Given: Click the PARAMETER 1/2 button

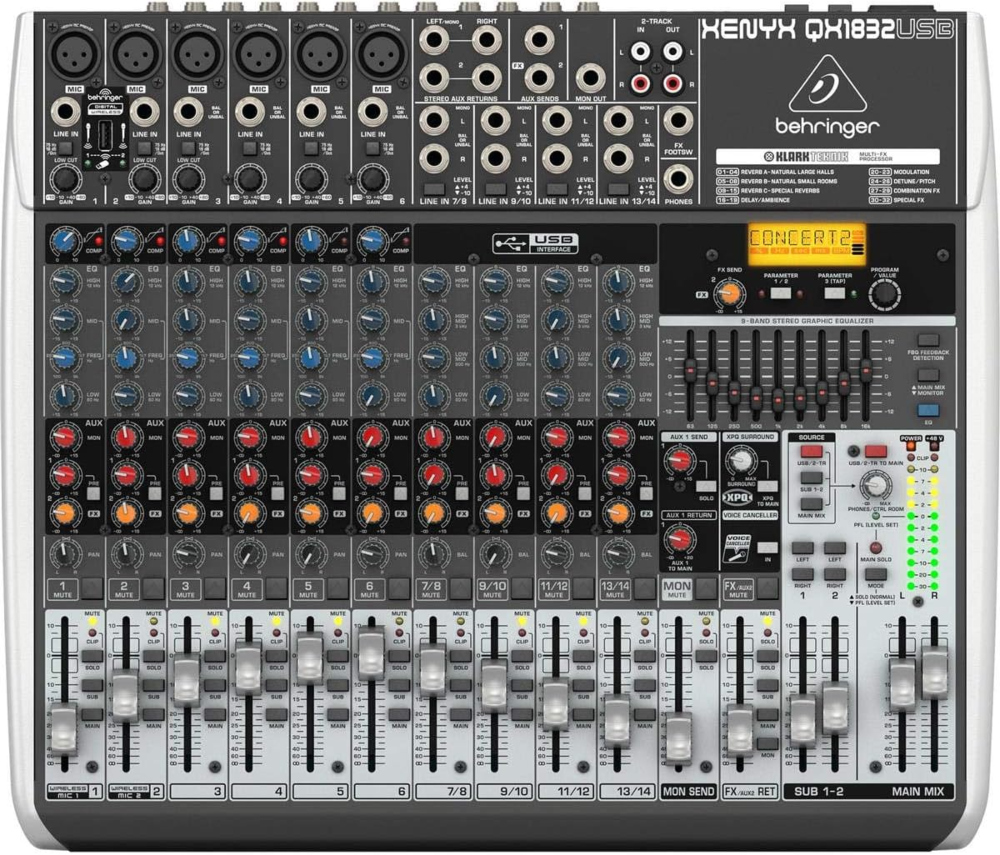Looking at the screenshot, I should (x=781, y=294).
